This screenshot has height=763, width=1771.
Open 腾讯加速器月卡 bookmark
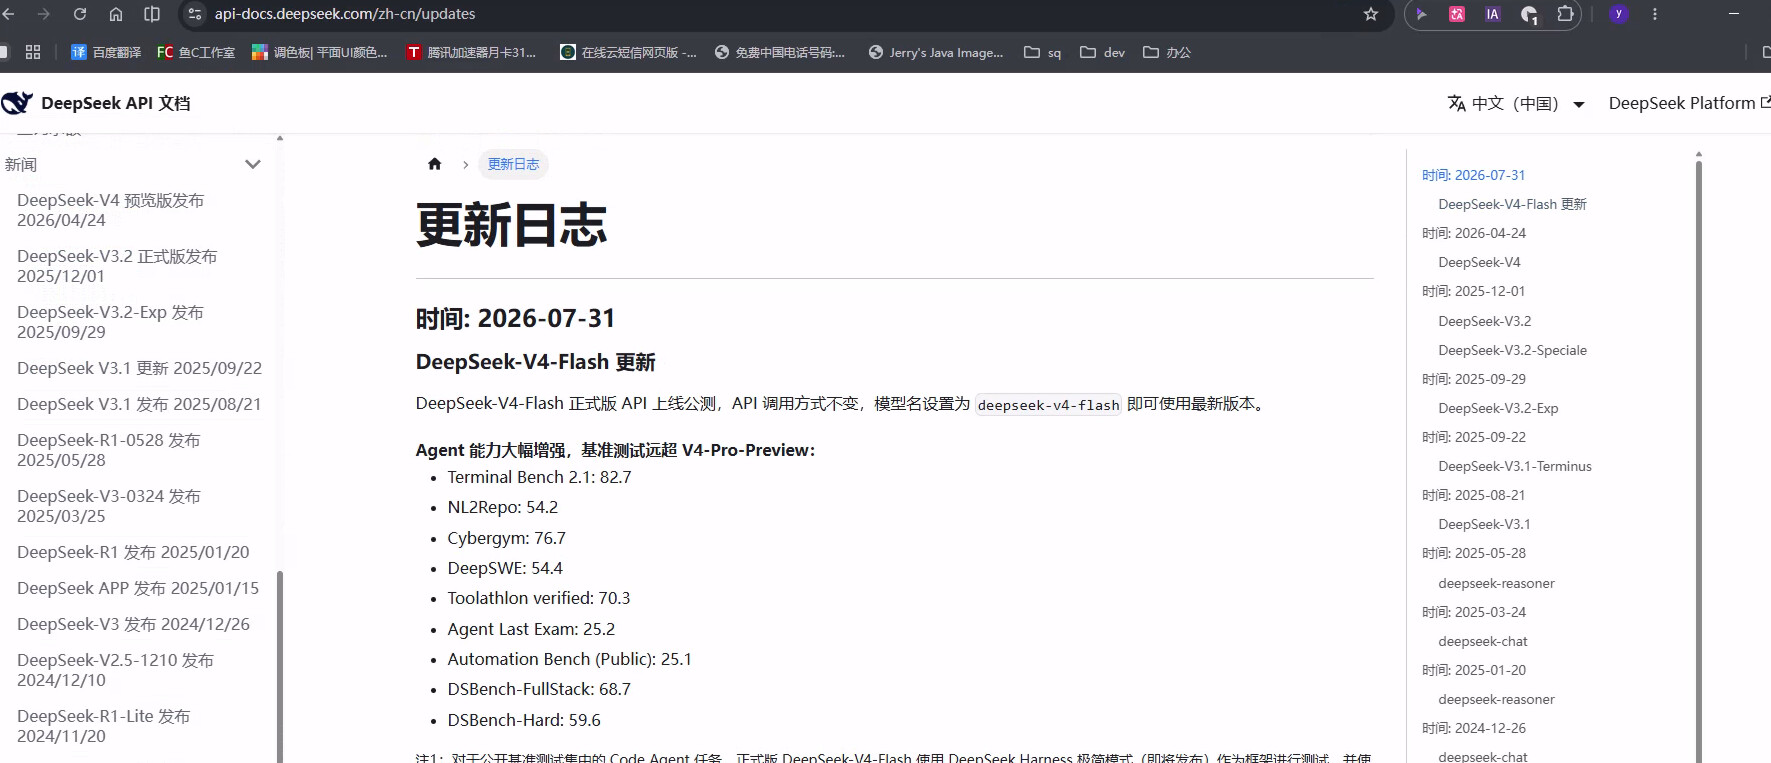coord(471,52)
